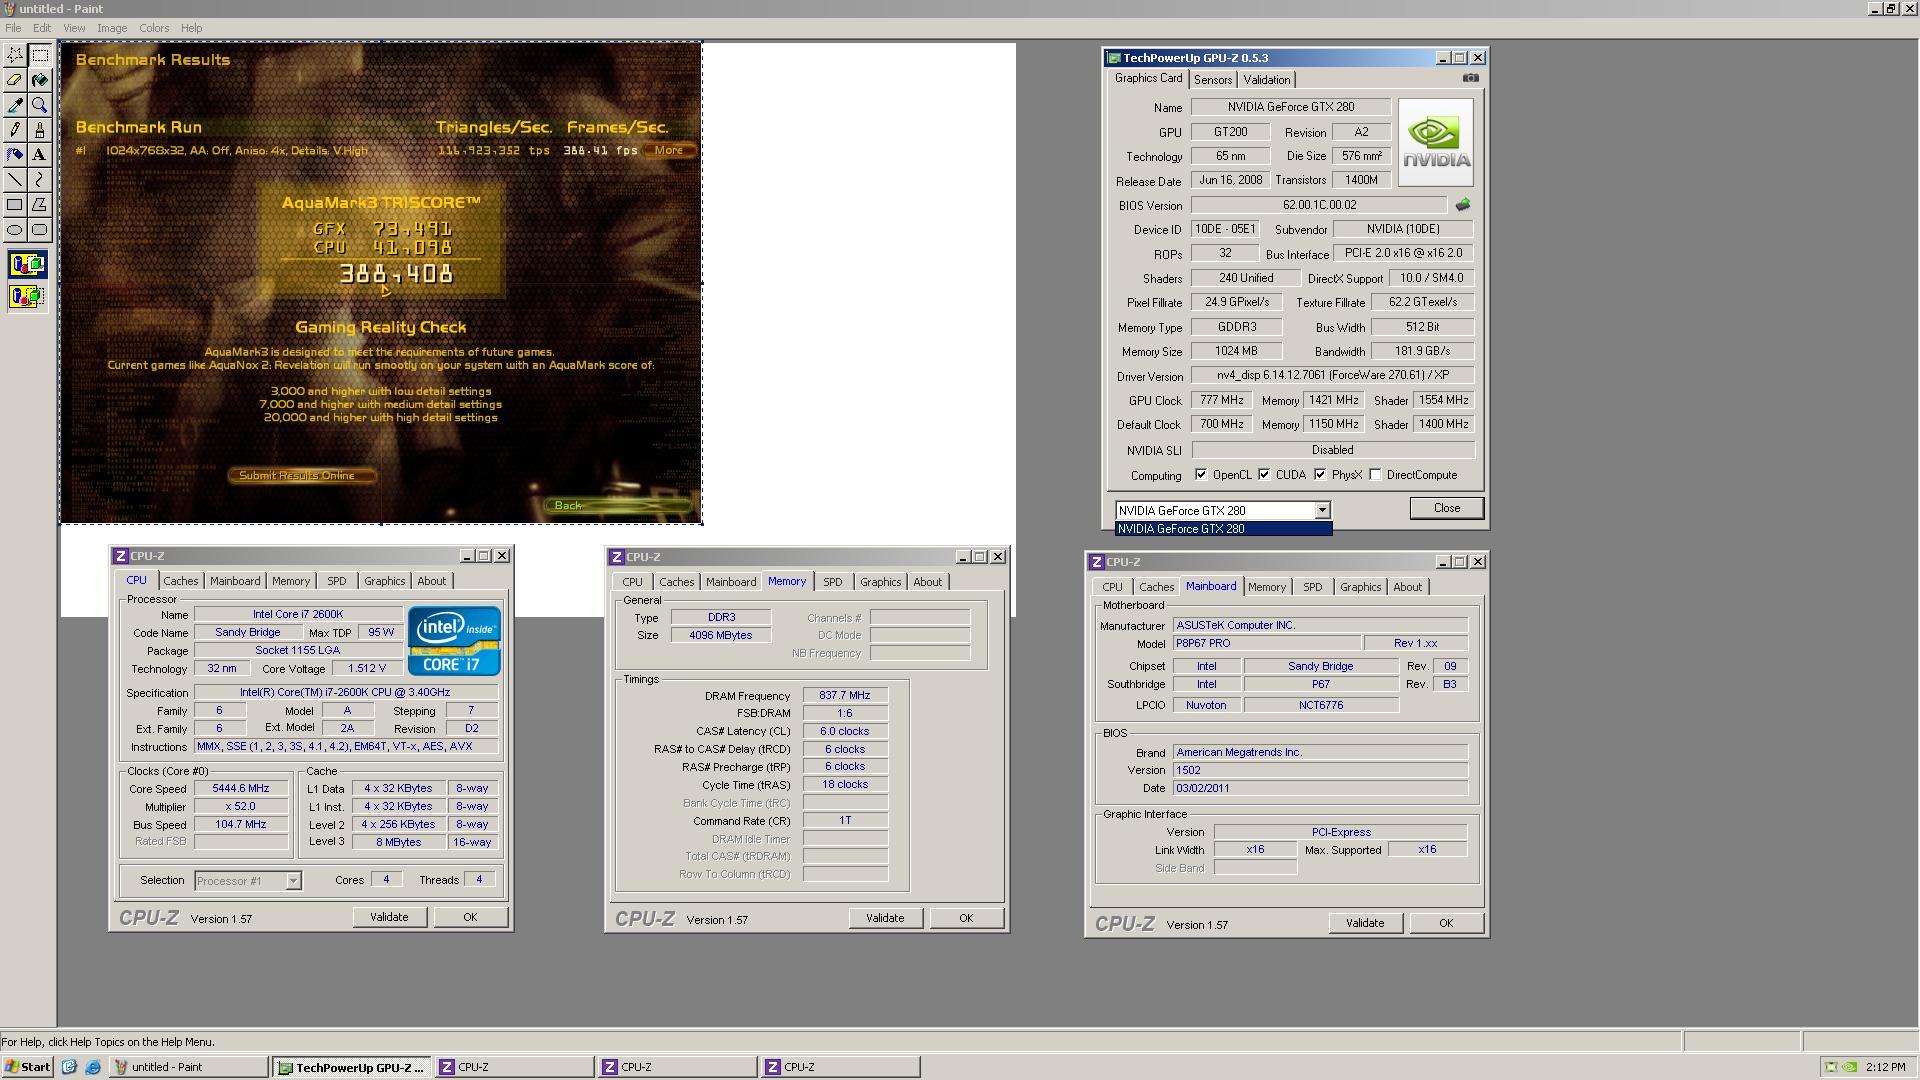Click the NVIDIA system tray icon
The width and height of the screenshot is (1920, 1080).
[x=1850, y=1067]
